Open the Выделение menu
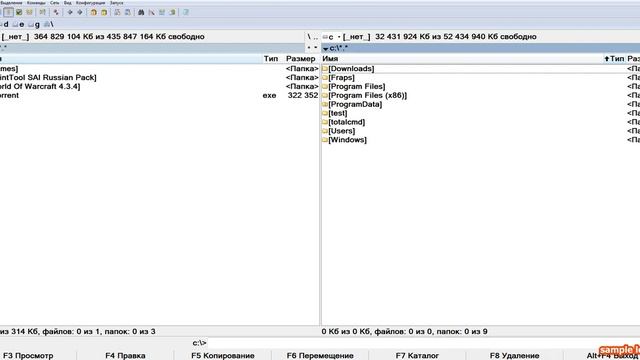The width and height of the screenshot is (640, 360). tap(11, 3)
